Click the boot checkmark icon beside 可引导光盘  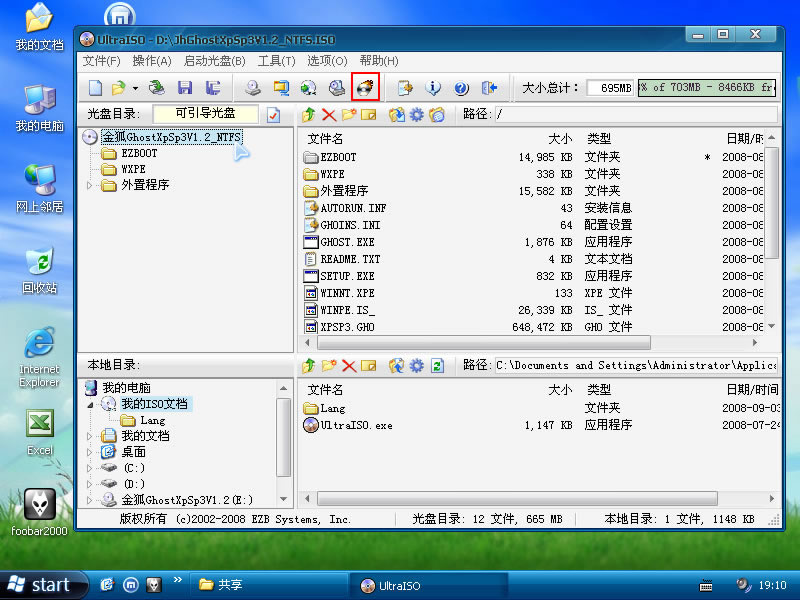click(273, 114)
